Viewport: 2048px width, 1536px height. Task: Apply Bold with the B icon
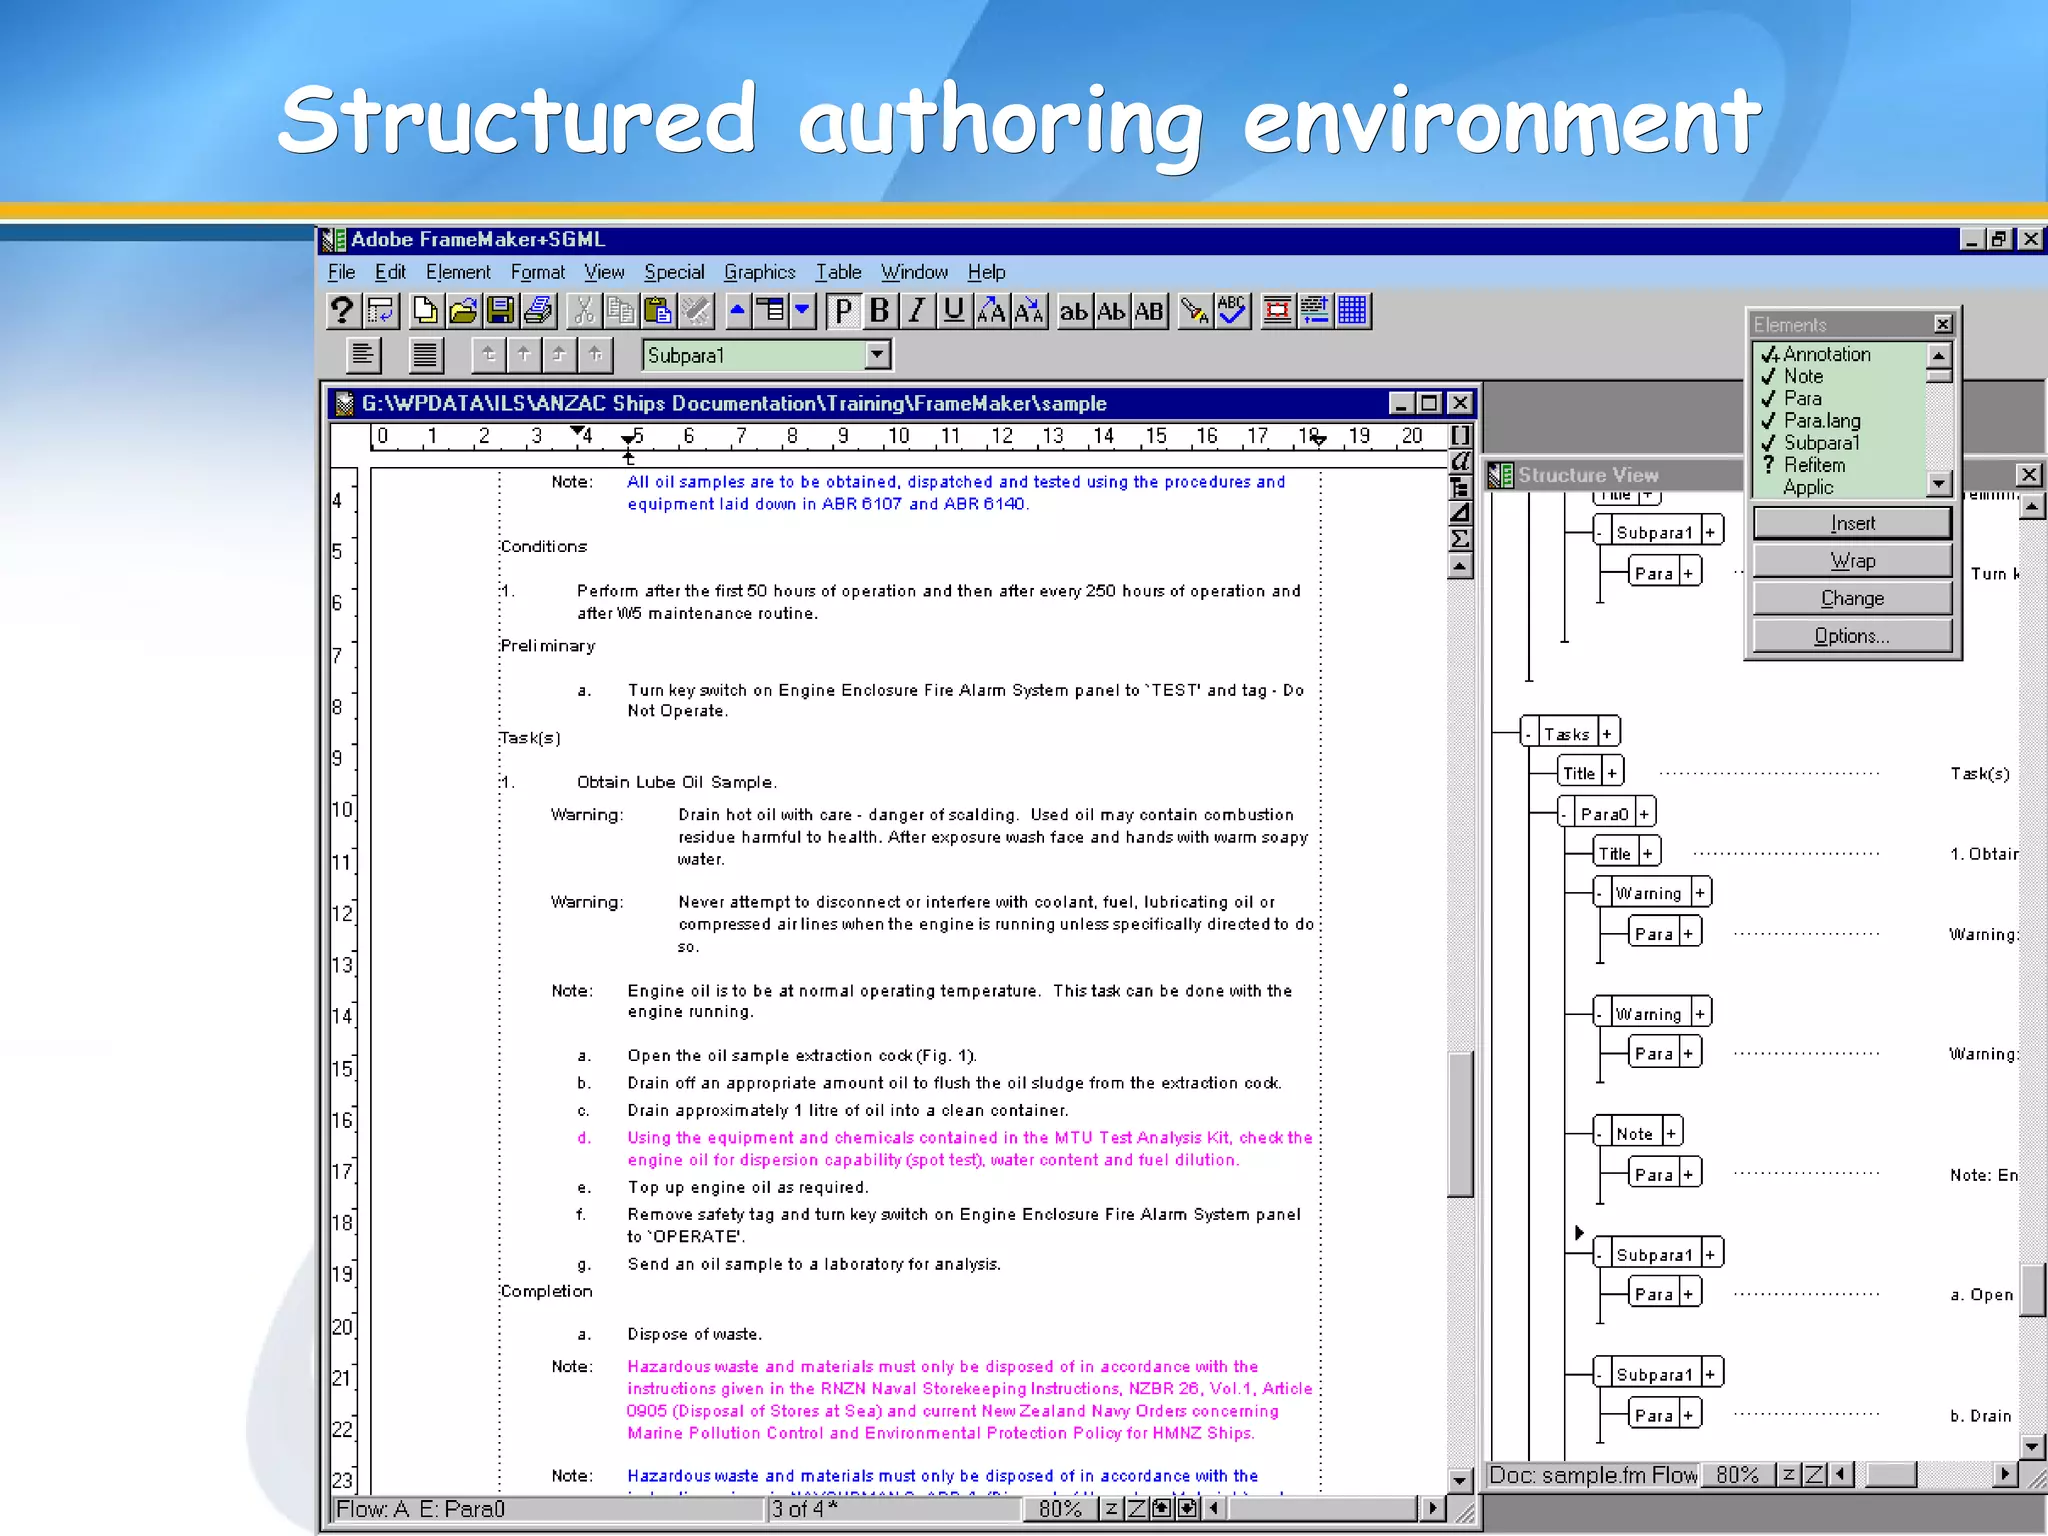pyautogui.click(x=880, y=311)
